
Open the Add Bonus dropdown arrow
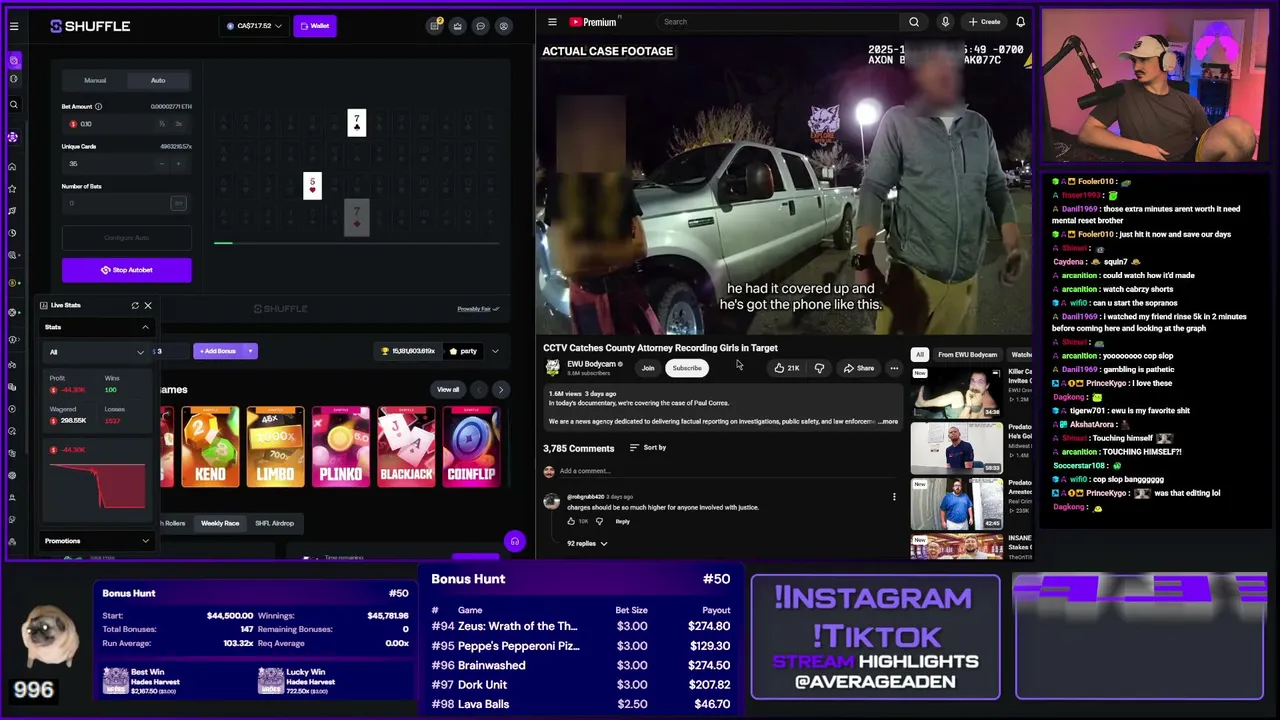click(250, 351)
